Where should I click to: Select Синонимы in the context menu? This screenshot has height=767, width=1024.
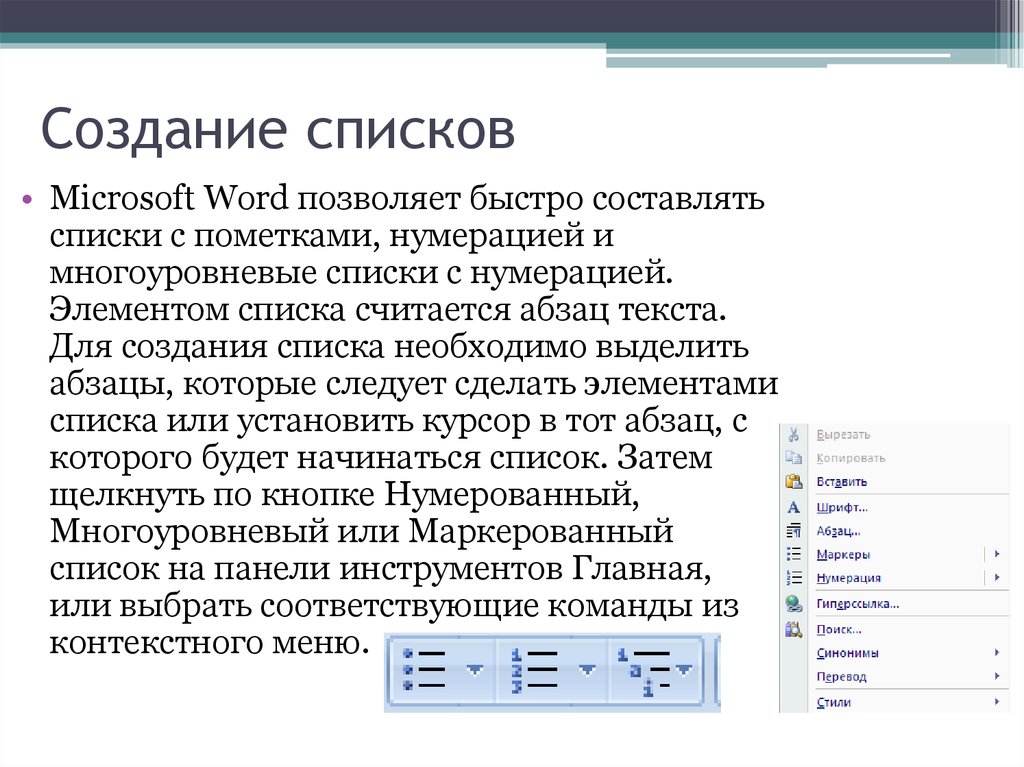coord(847,653)
